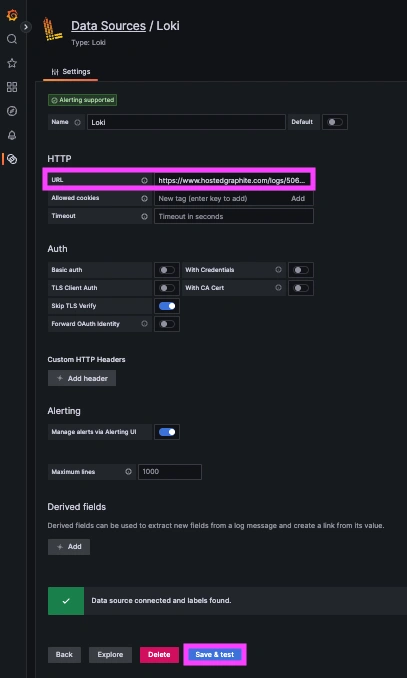Open the Dashboards grid icon
Viewport: 407px width, 678px height.
coord(12,87)
